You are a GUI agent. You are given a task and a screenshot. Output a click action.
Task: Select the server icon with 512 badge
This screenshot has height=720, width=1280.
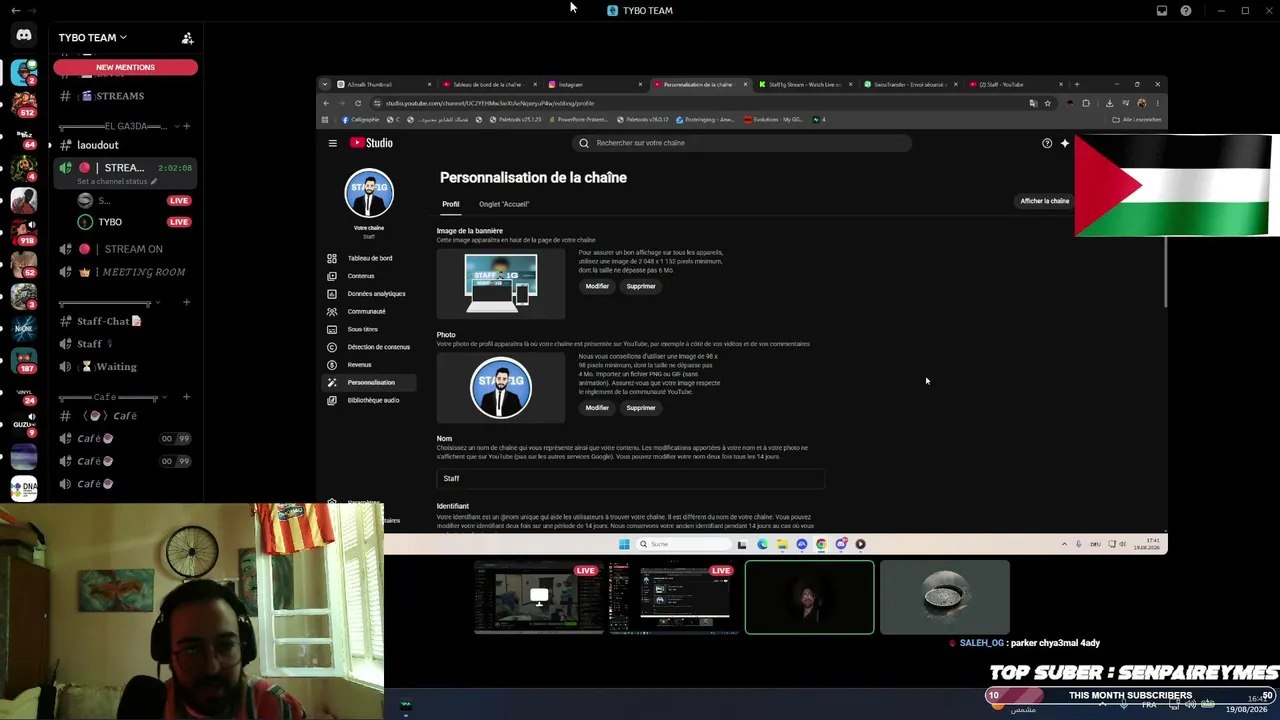click(24, 103)
